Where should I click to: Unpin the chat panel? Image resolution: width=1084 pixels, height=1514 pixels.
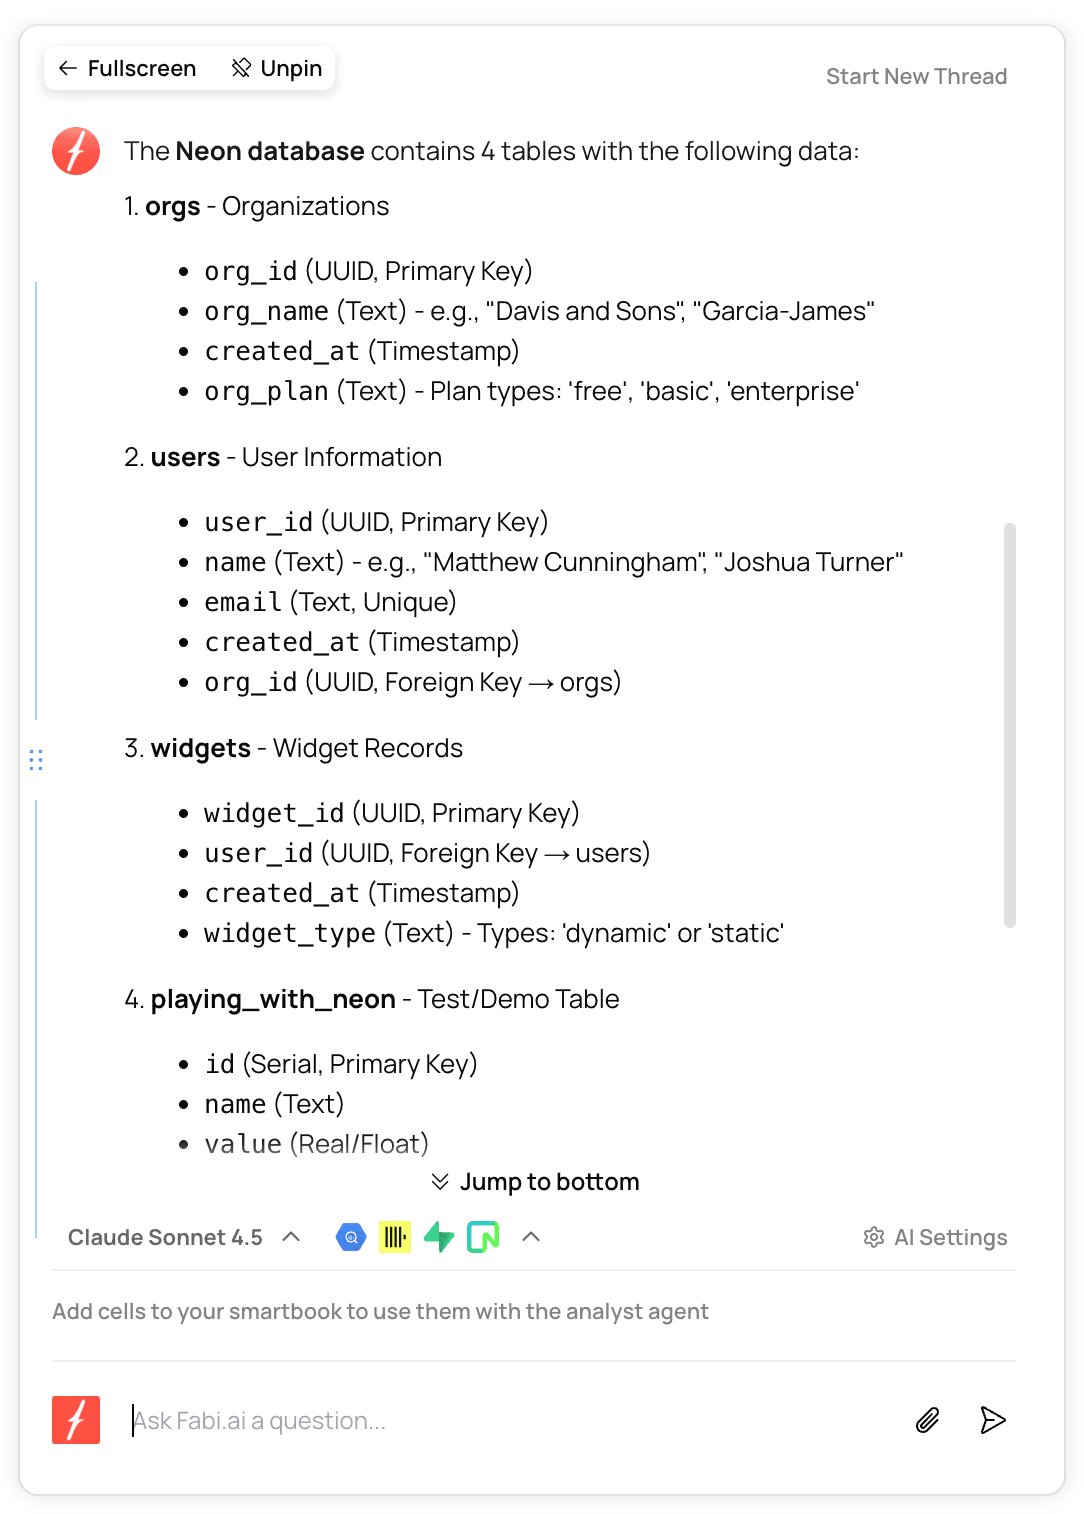tap(277, 68)
